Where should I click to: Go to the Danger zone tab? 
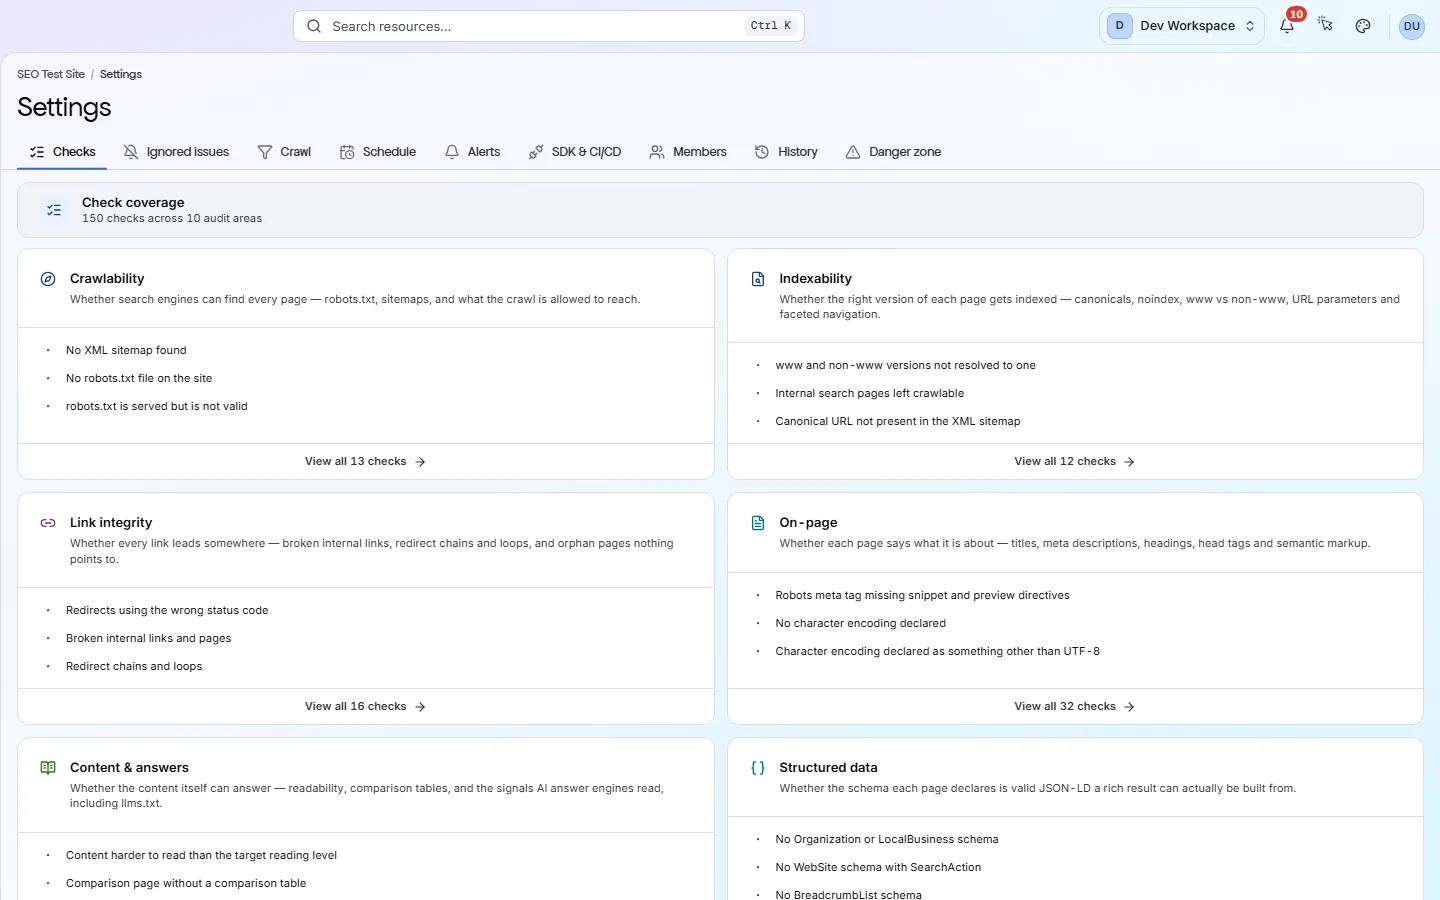click(893, 152)
